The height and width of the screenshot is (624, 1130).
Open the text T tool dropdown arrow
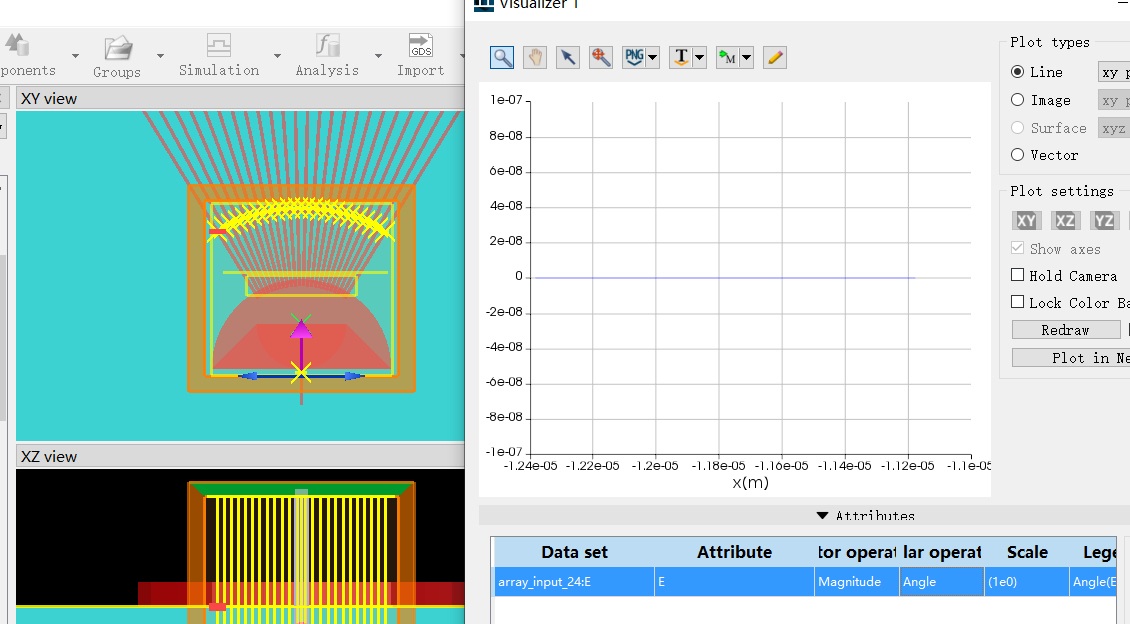tap(699, 58)
